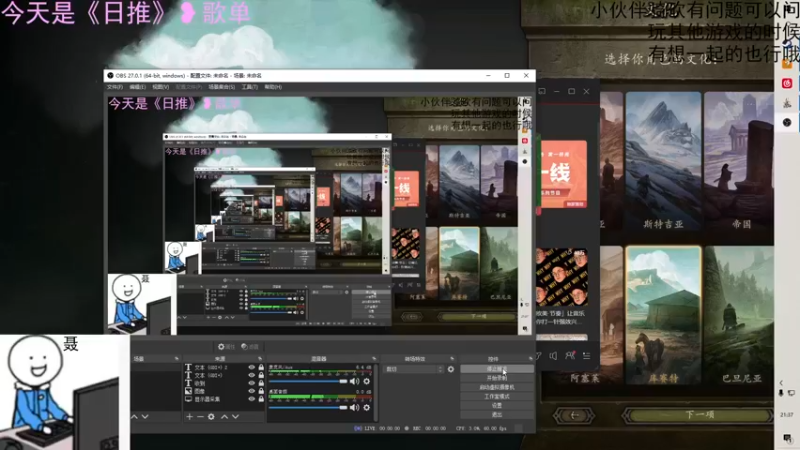Viewport: 800px width, 450px height.
Task: Click 启动虚拟摄像机 button
Action: click(497, 387)
